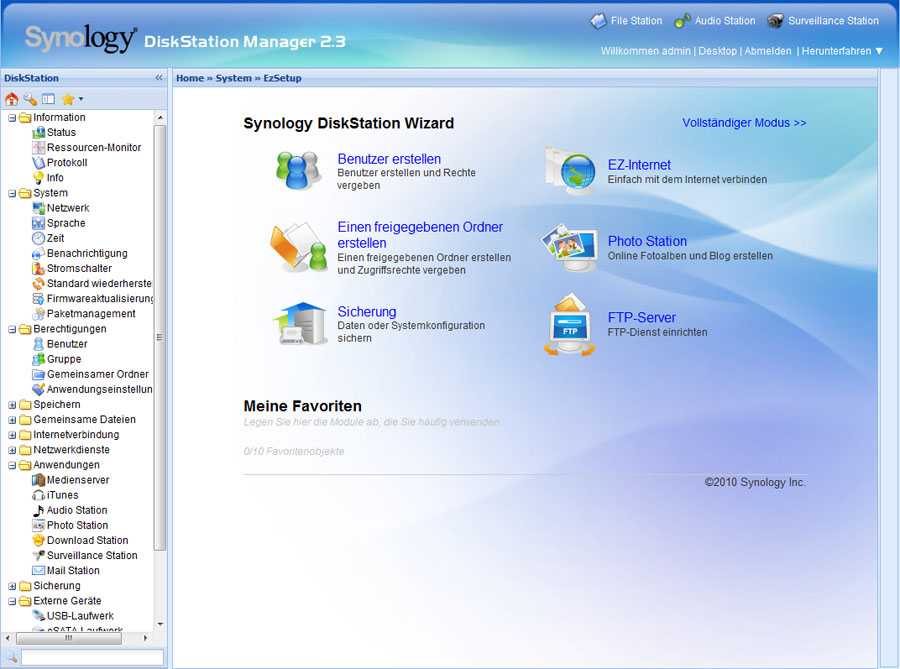Expand the Speichern folder
The height and width of the screenshot is (669, 900).
(x=12, y=405)
